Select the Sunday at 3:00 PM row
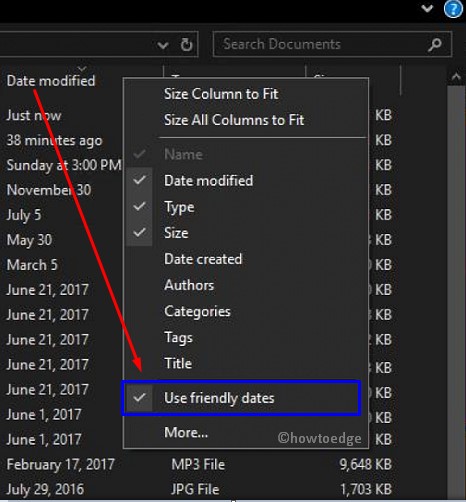This screenshot has height=502, width=466. (64, 165)
